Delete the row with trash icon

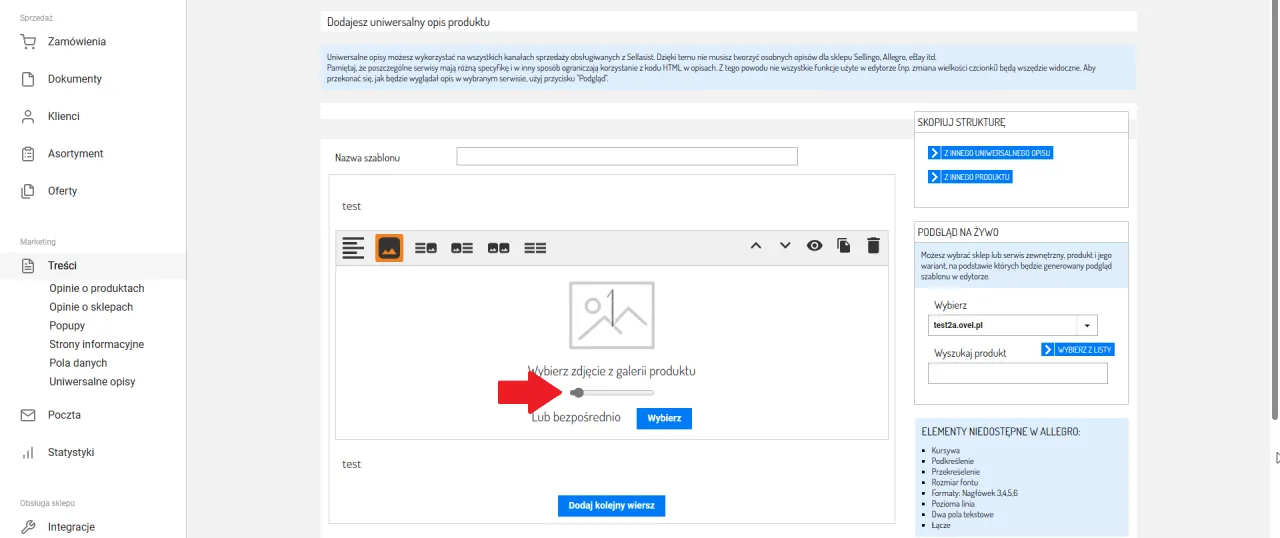pyautogui.click(x=873, y=246)
